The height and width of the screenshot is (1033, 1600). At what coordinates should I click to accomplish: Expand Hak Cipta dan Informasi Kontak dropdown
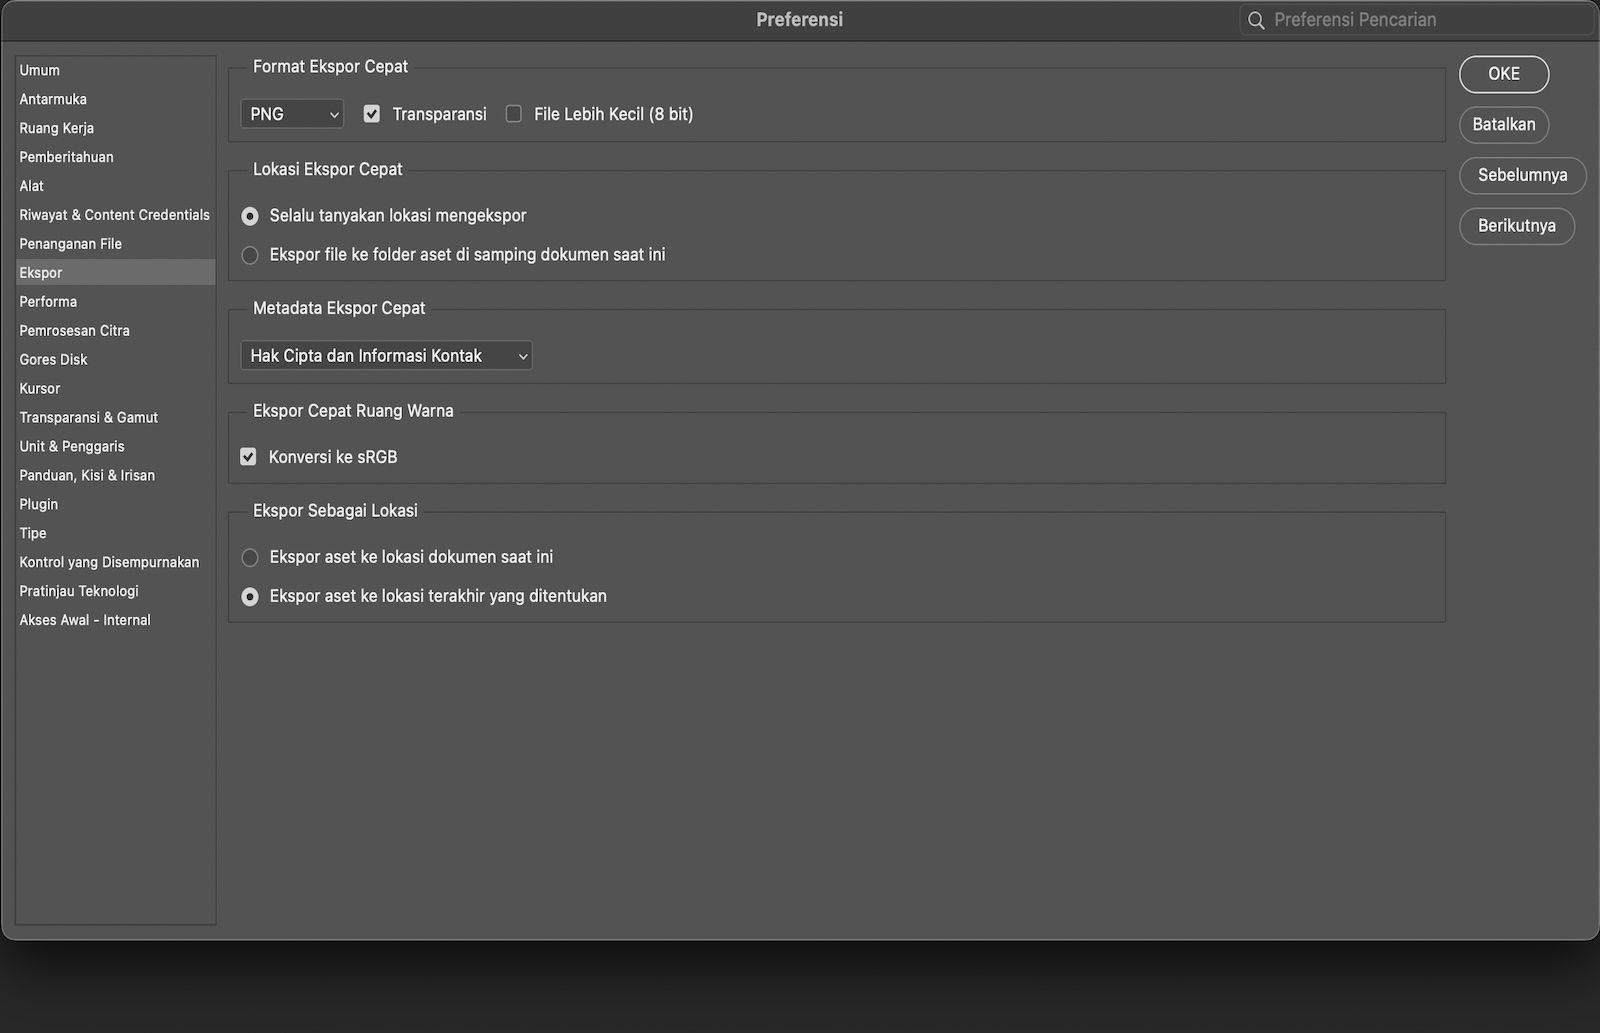[386, 356]
